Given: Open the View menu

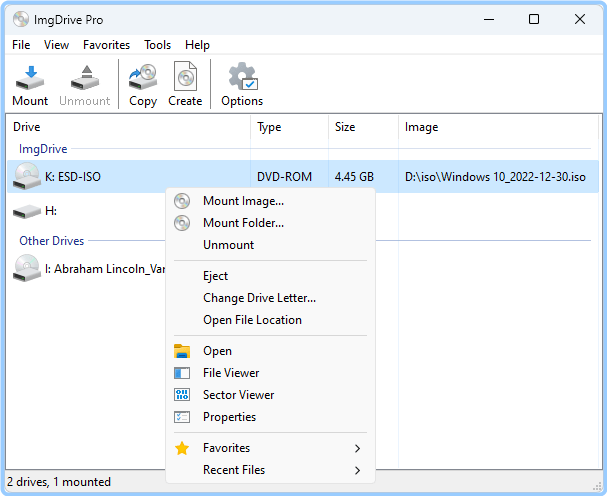Looking at the screenshot, I should pos(57,45).
